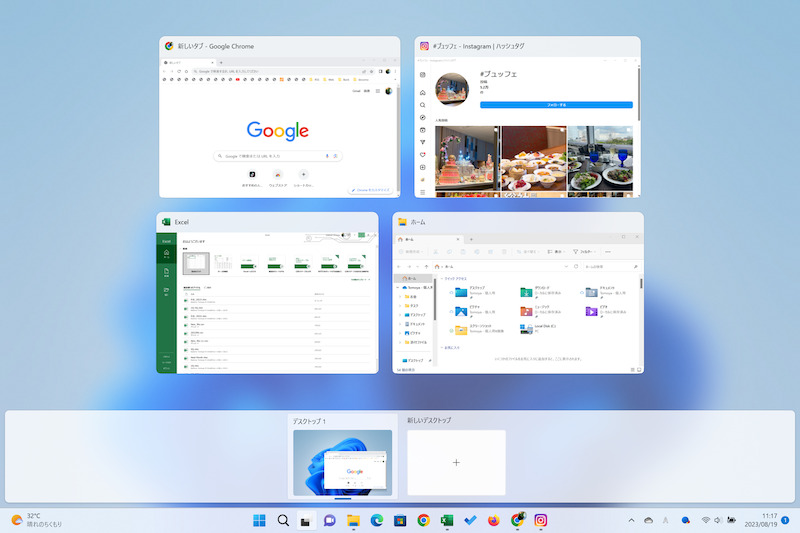Viewport: 800px width, 533px height.
Task: Click the To Do checkmark taskbar icon
Action: [470, 520]
